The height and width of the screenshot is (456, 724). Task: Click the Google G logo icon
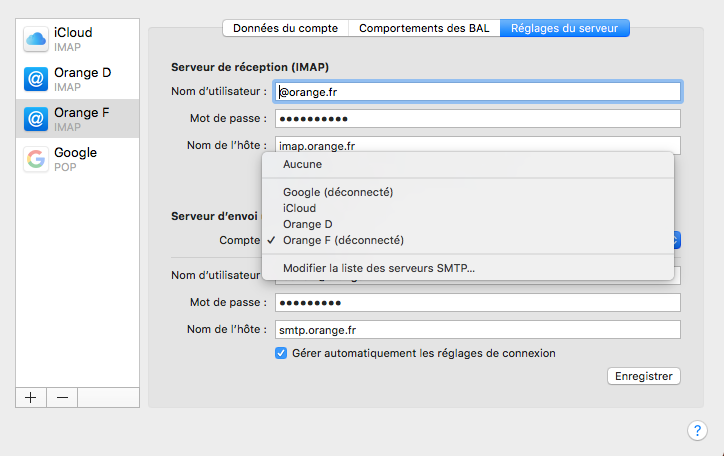tap(36, 159)
